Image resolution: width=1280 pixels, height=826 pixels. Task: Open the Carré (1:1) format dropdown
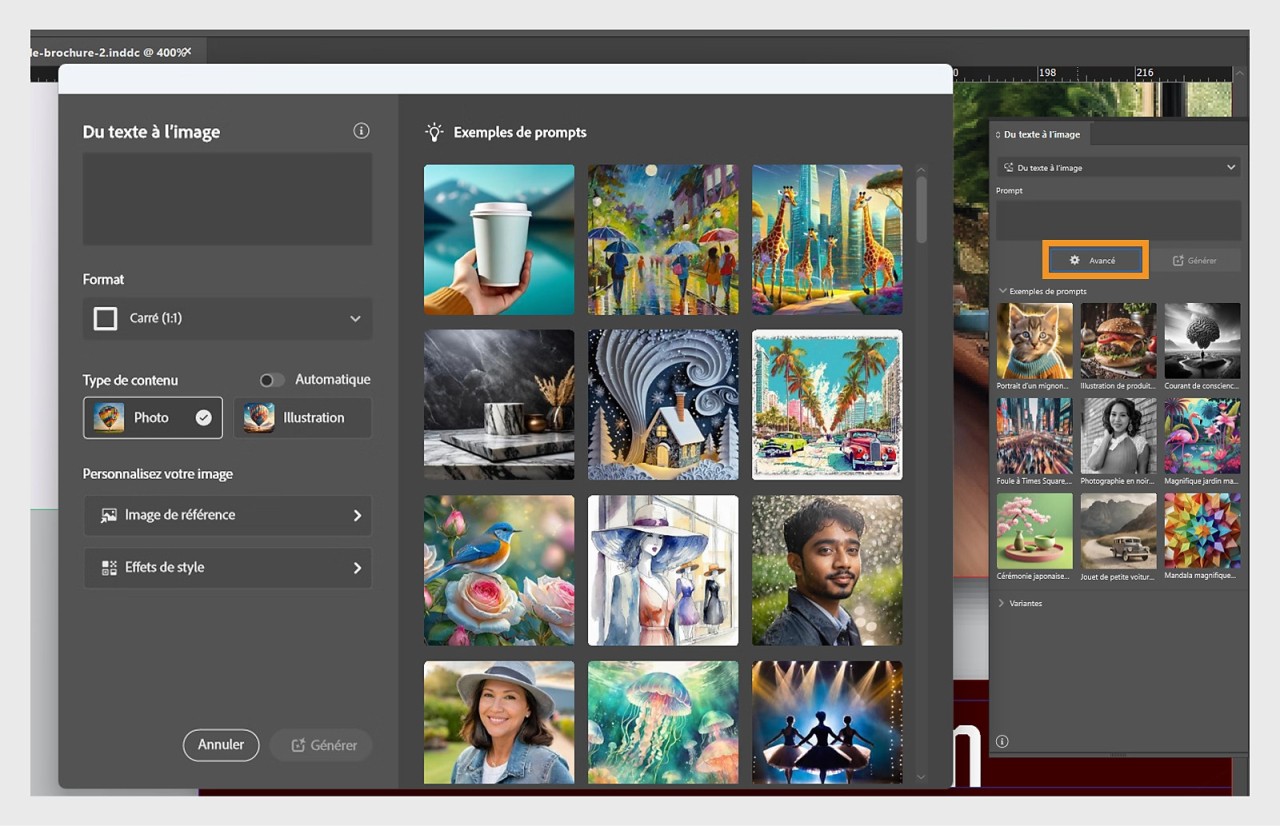227,318
